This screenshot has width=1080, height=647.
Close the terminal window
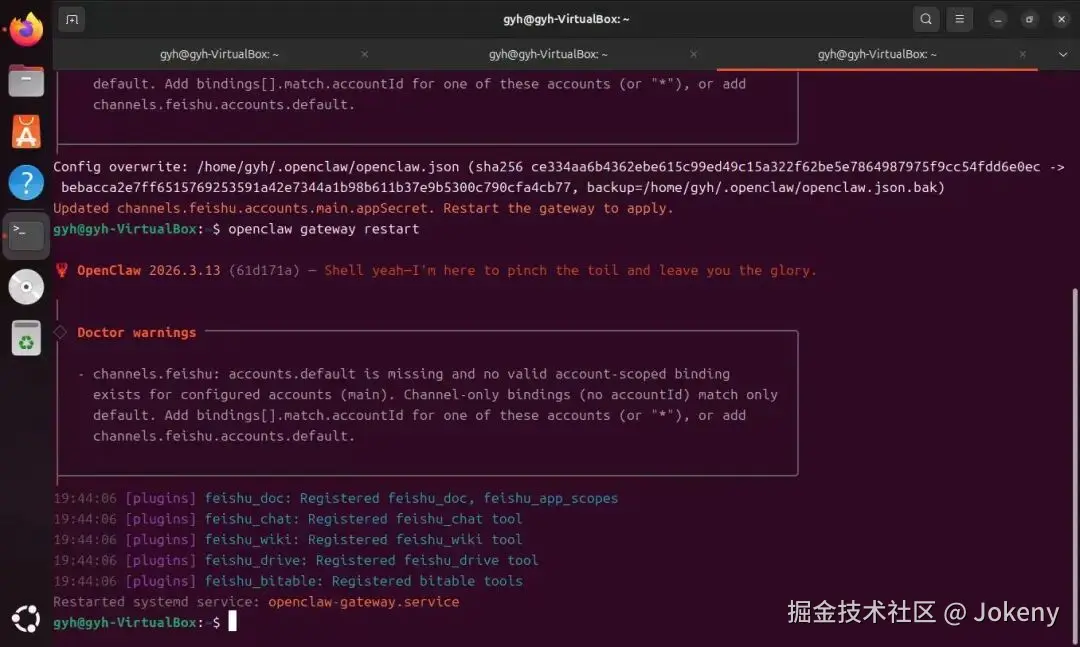pyautogui.click(x=1061, y=19)
